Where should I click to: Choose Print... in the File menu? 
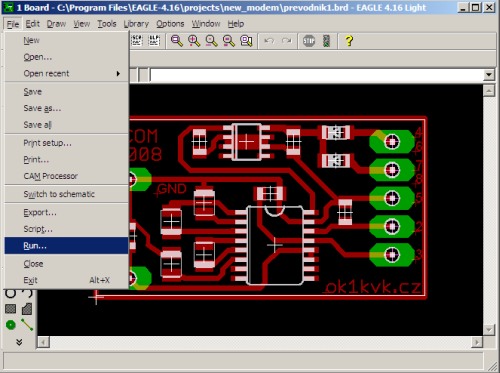coord(66,160)
